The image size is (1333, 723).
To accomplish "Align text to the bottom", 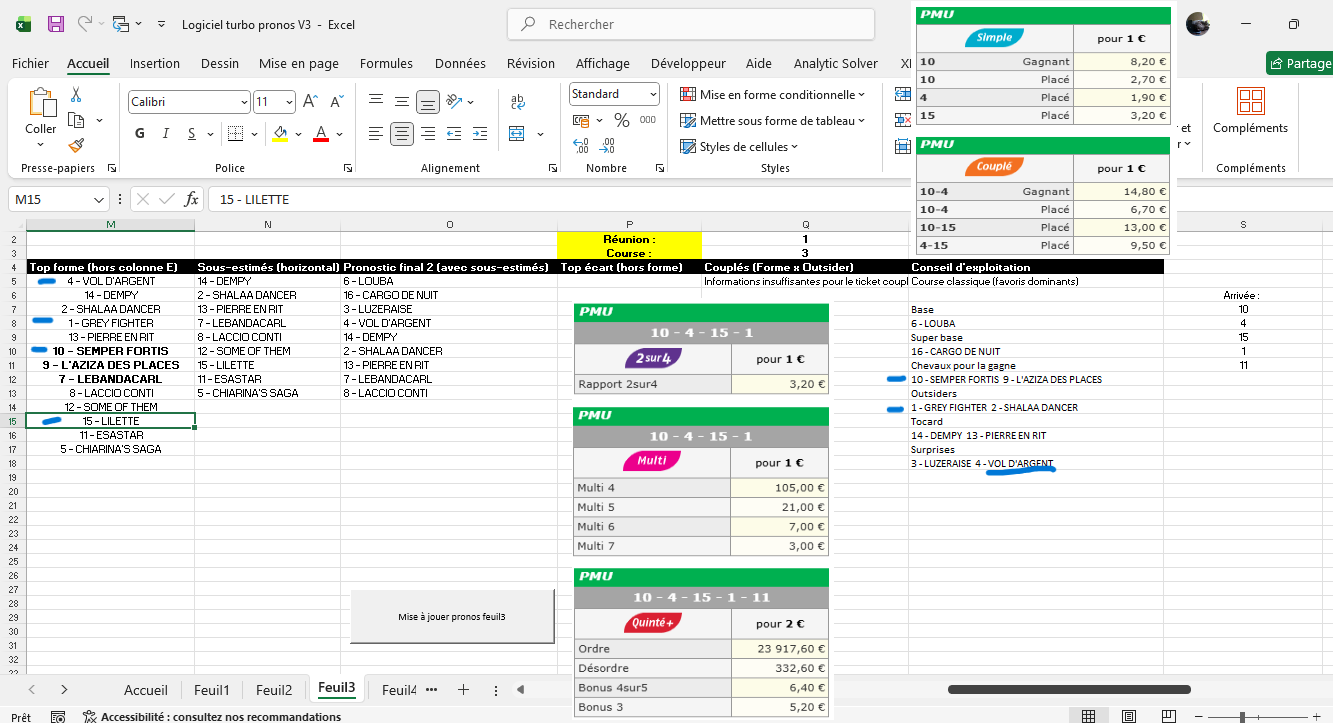I will [x=428, y=101].
